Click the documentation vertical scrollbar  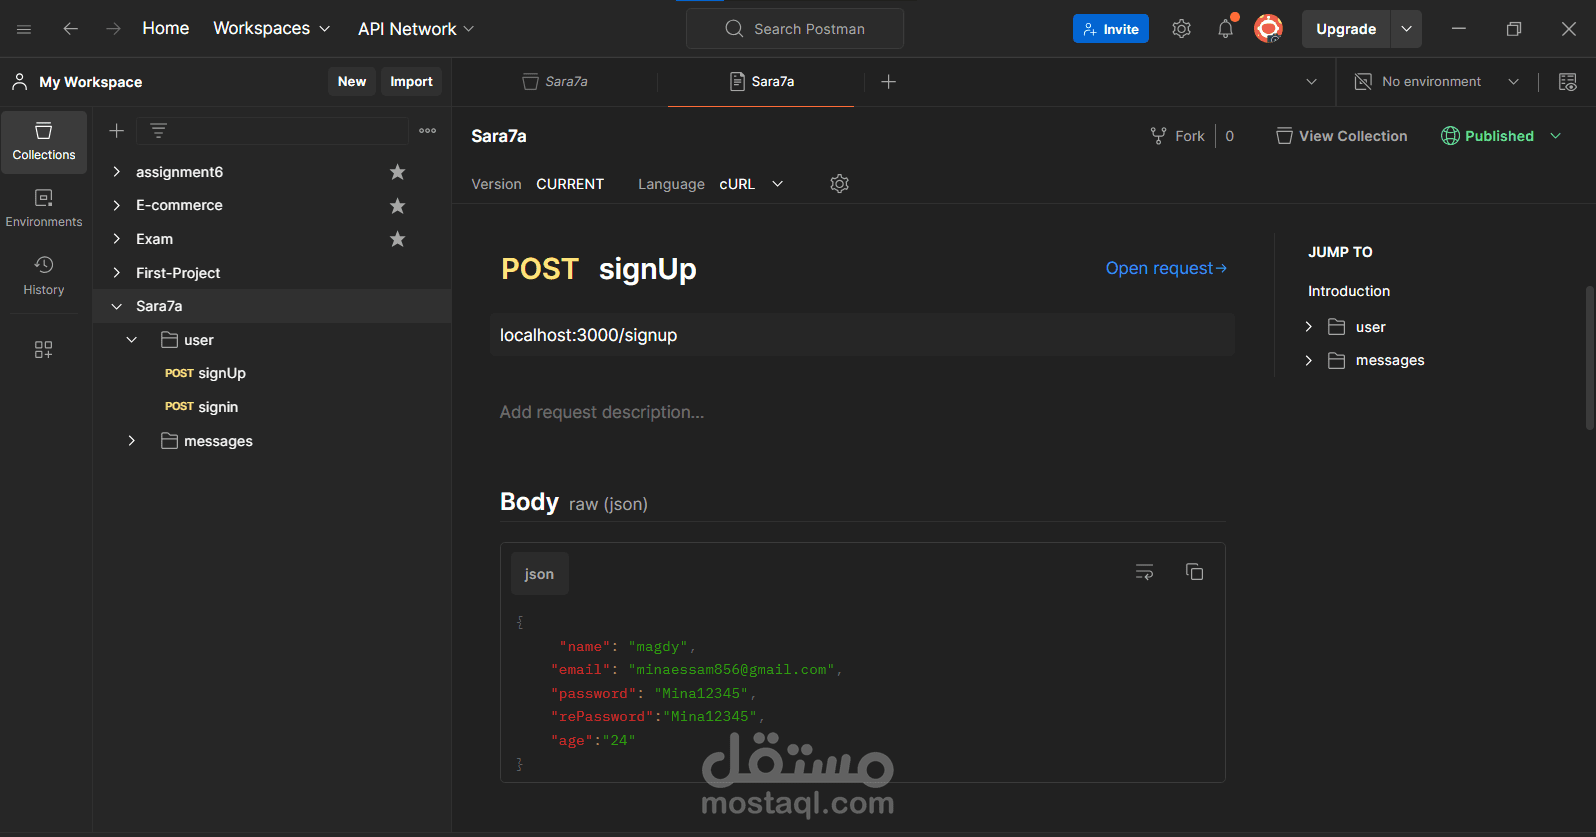click(x=1590, y=357)
